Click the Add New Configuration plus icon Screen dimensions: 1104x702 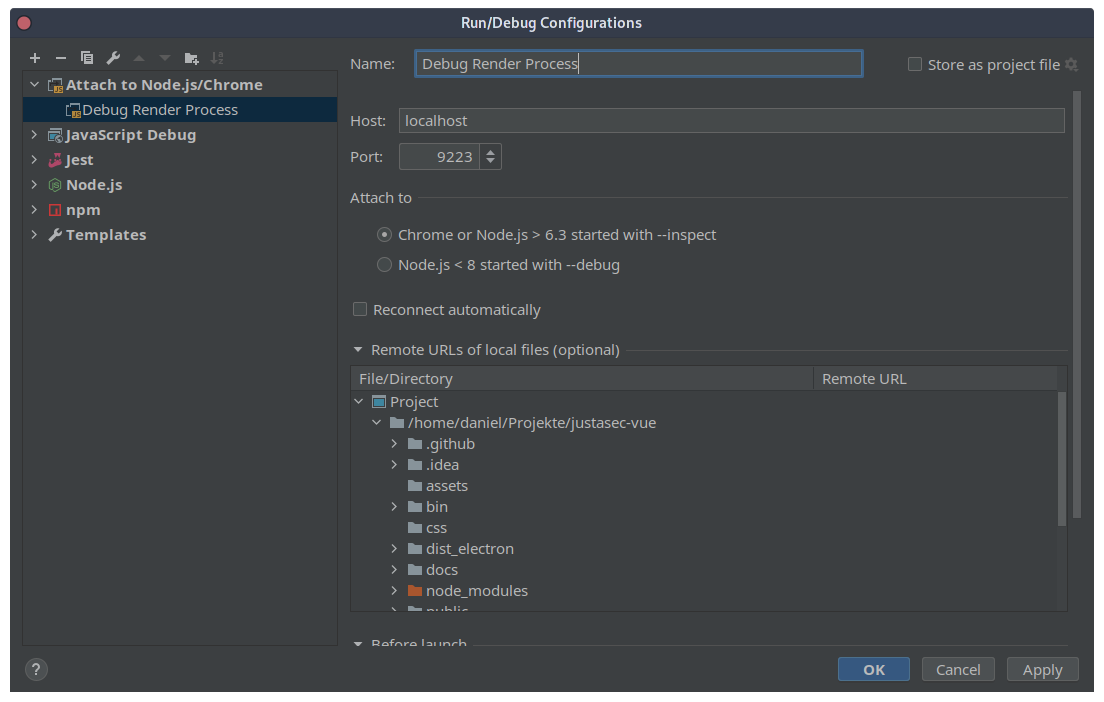point(35,58)
